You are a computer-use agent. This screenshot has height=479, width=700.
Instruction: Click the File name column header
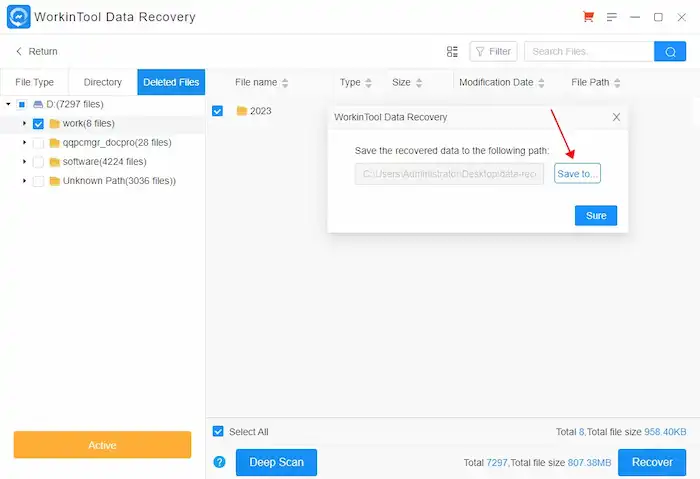(256, 83)
